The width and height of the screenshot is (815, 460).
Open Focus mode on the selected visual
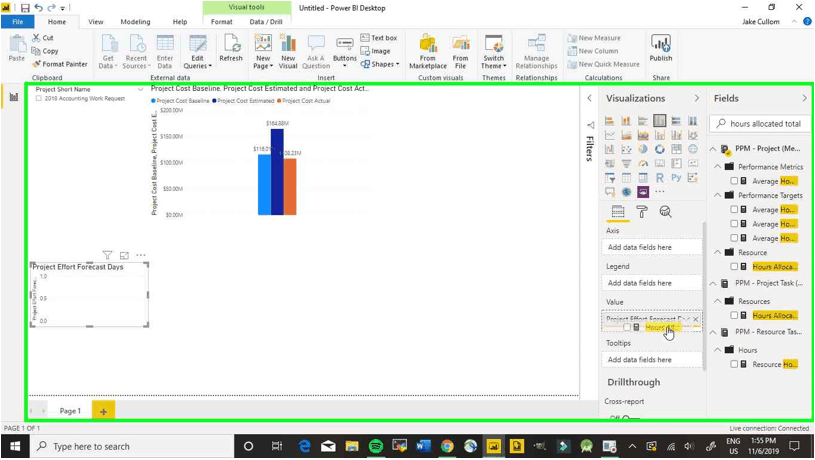click(x=124, y=255)
